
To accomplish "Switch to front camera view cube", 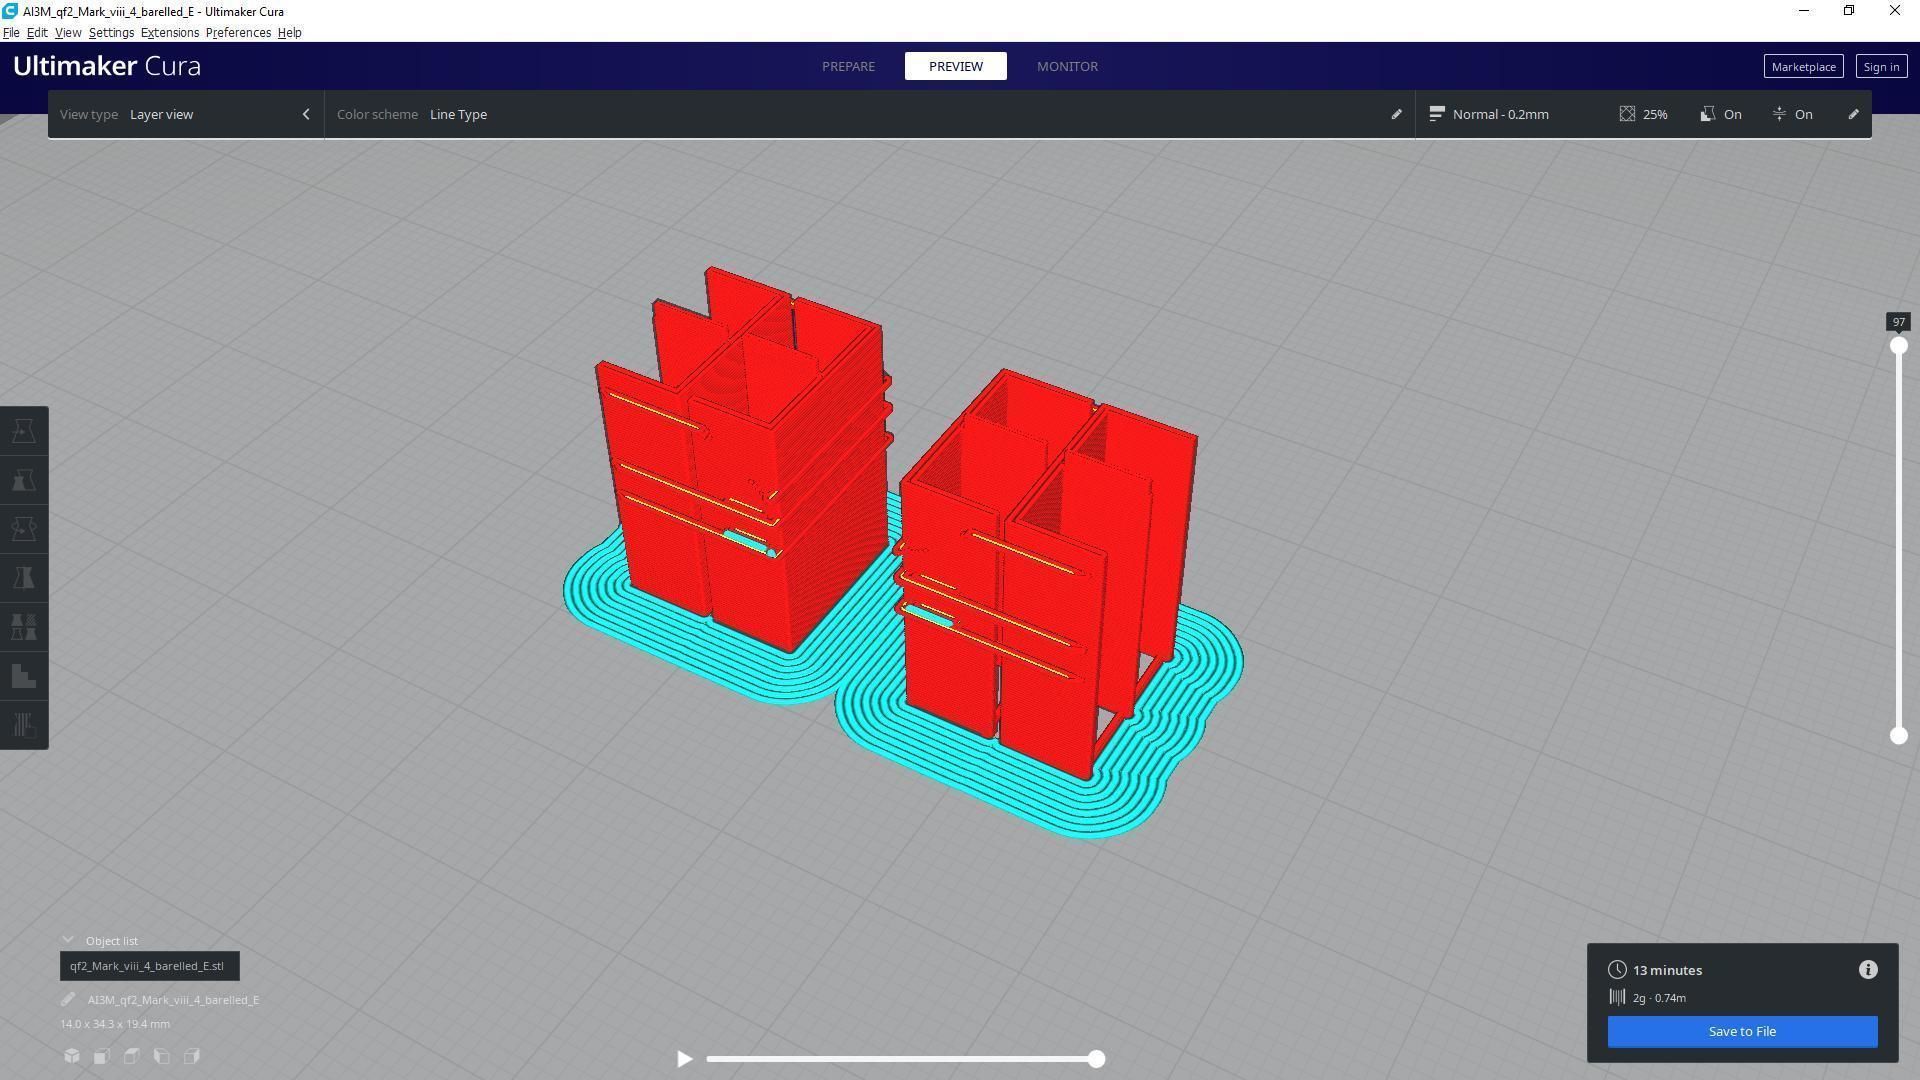I will (102, 1056).
